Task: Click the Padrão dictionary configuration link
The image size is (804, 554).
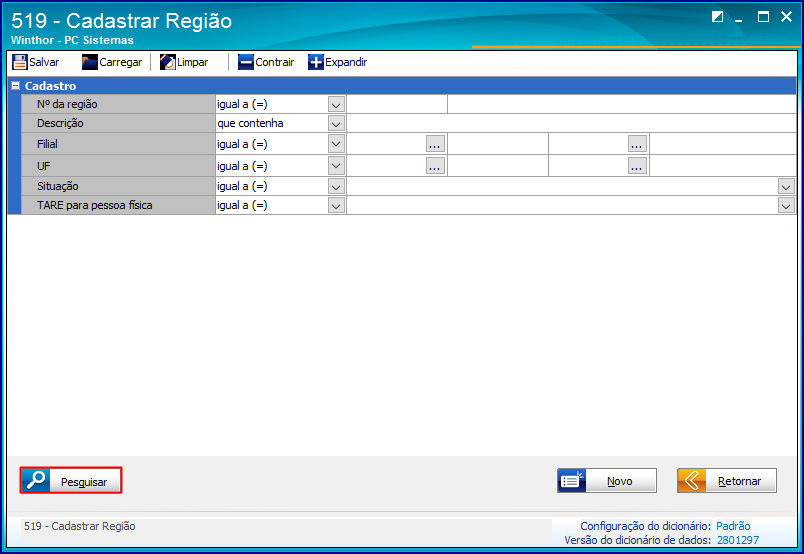Action: [x=733, y=526]
